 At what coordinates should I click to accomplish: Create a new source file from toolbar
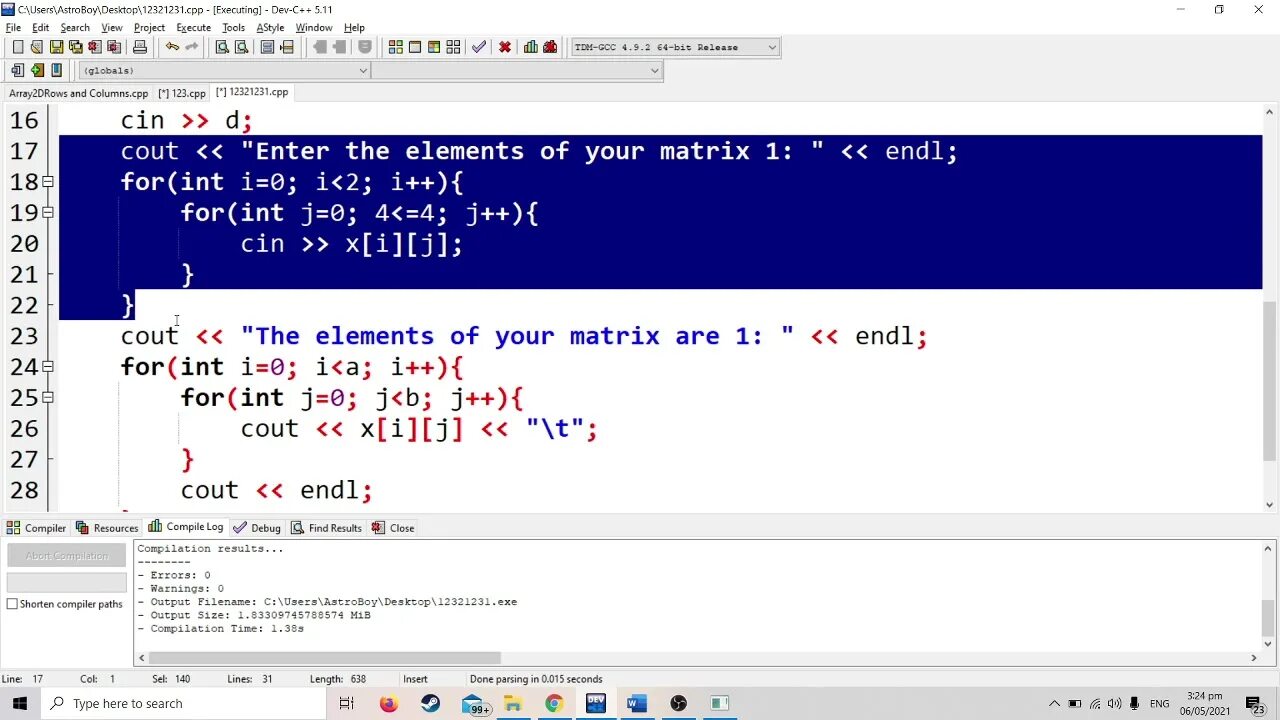(x=17, y=47)
